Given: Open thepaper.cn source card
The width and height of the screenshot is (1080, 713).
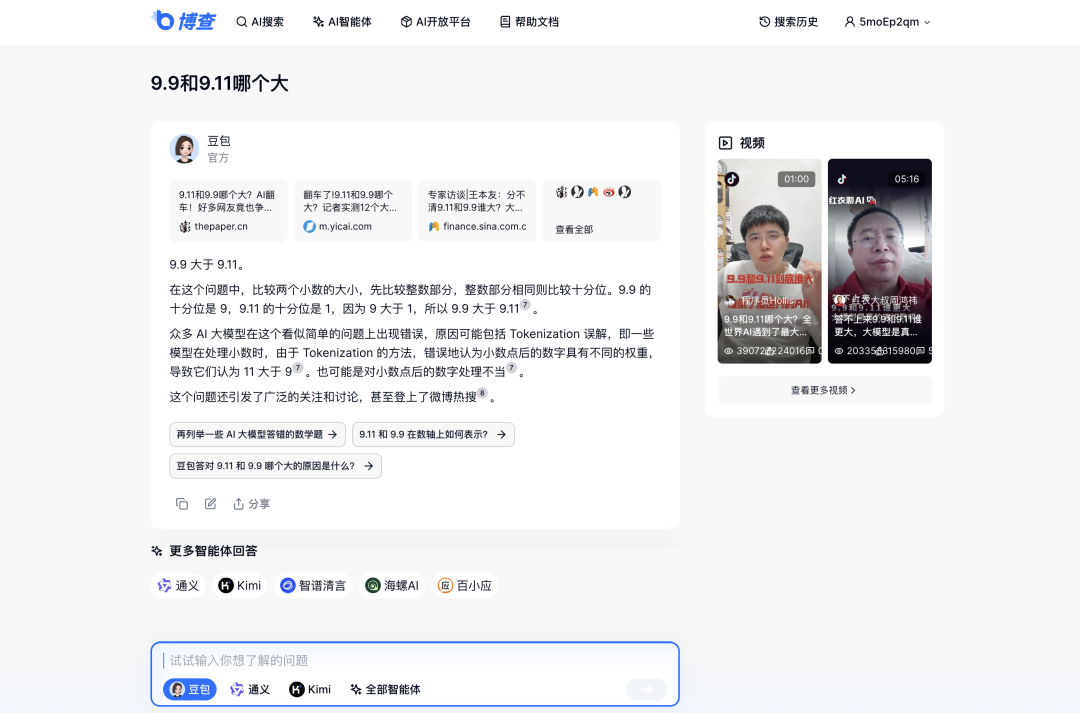Looking at the screenshot, I should [x=228, y=210].
